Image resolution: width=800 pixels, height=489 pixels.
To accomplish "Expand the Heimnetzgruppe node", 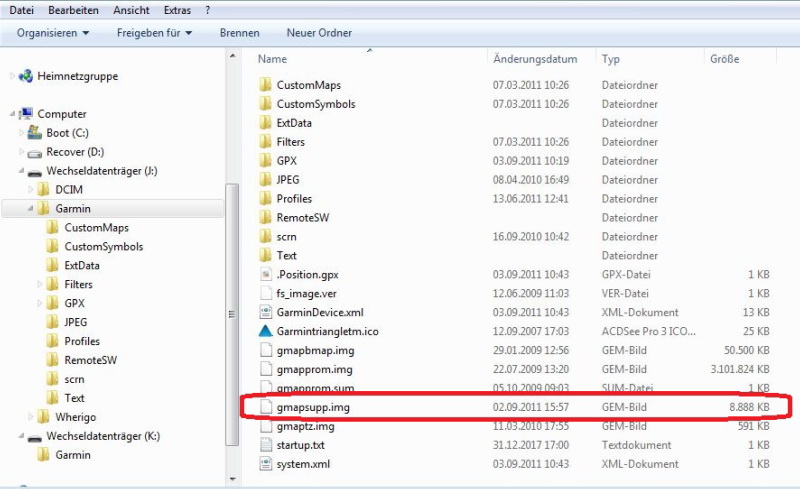I will point(12,77).
